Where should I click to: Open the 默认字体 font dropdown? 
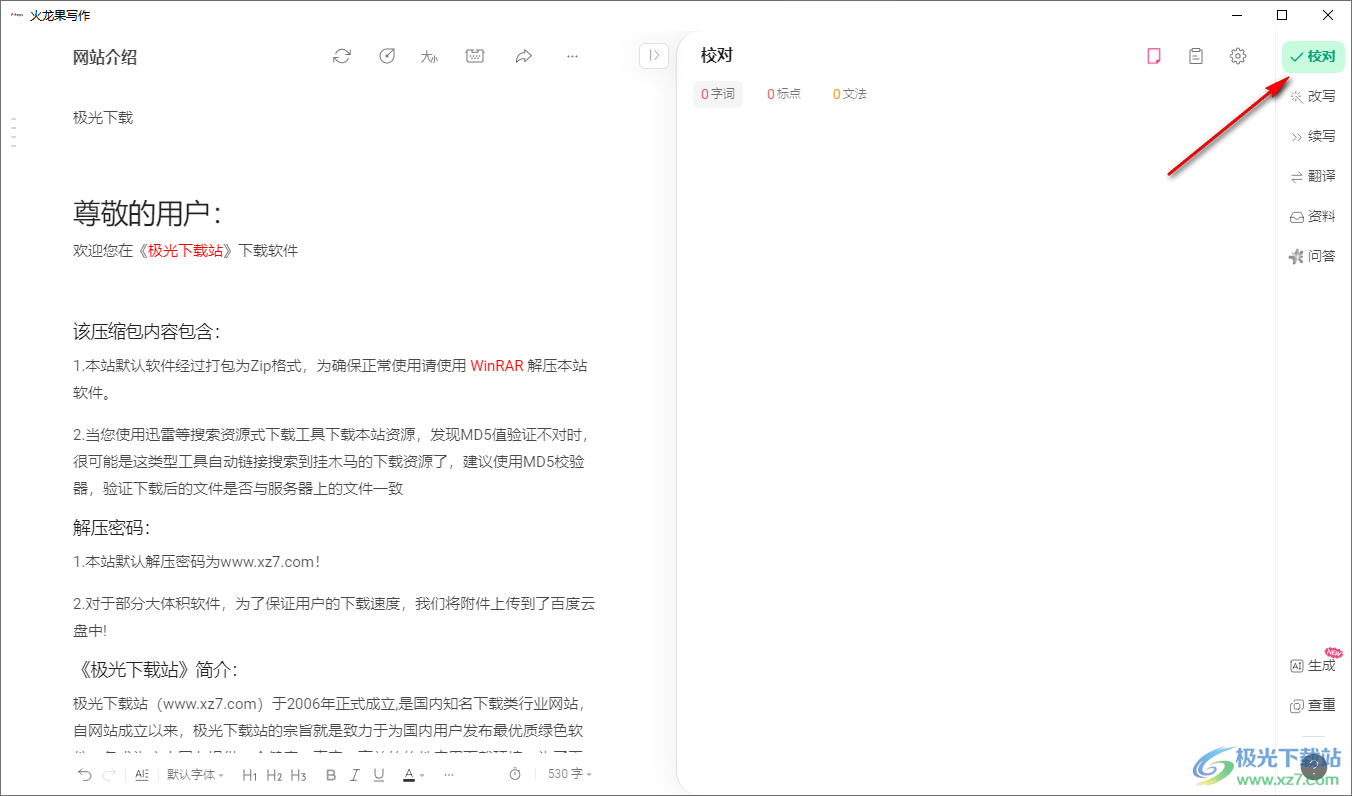pyautogui.click(x=195, y=774)
